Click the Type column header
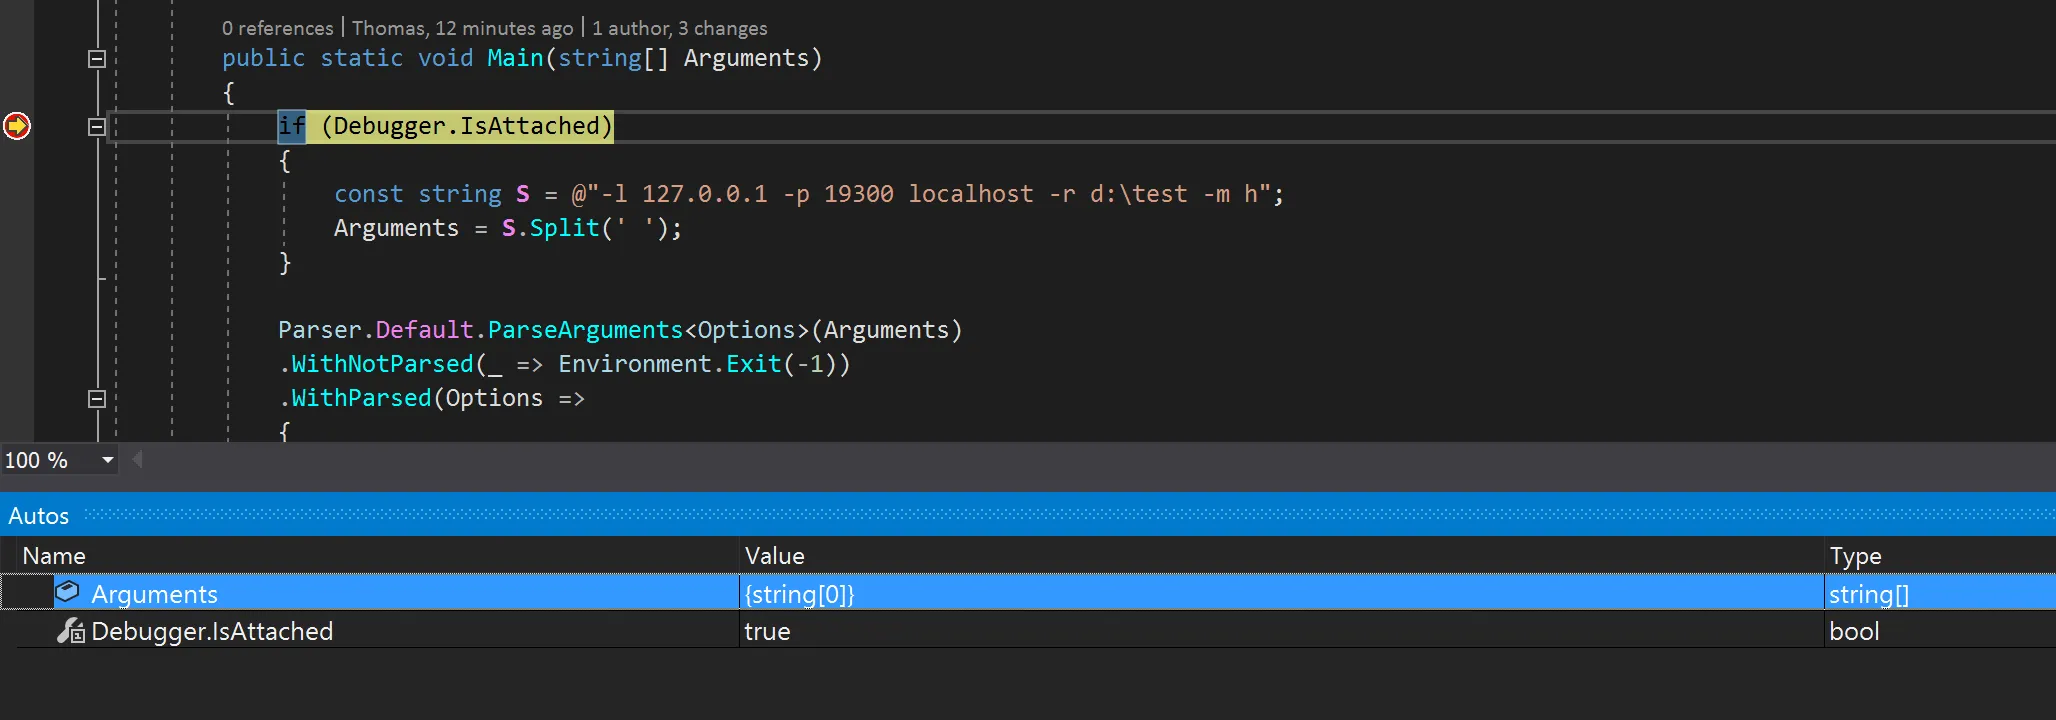Image resolution: width=2056 pixels, height=720 pixels. pyautogui.click(x=1855, y=556)
